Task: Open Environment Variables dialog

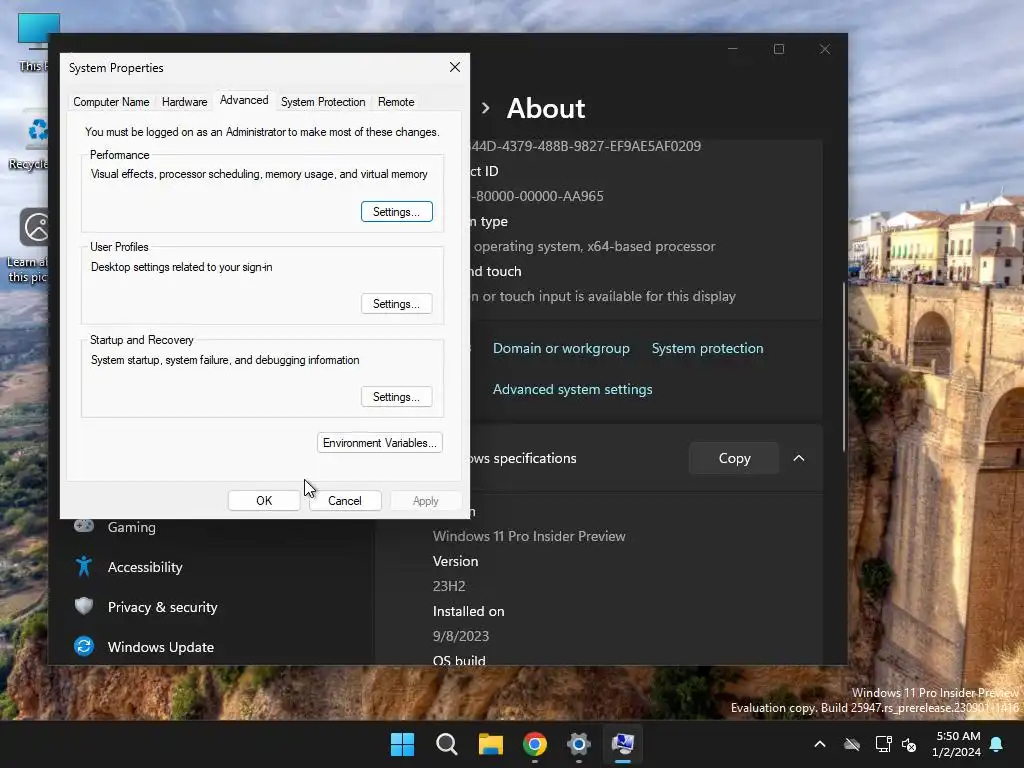Action: point(379,443)
